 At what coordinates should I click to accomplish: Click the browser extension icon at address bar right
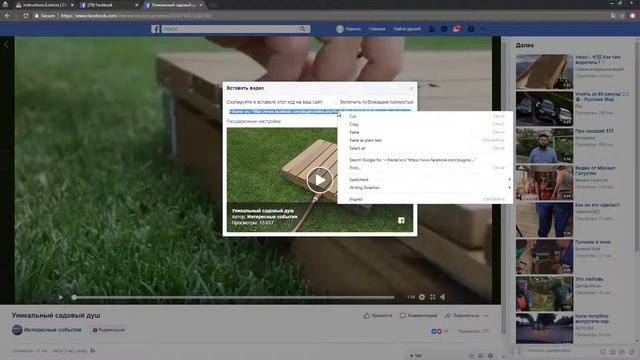pyautogui.click(x=633, y=16)
